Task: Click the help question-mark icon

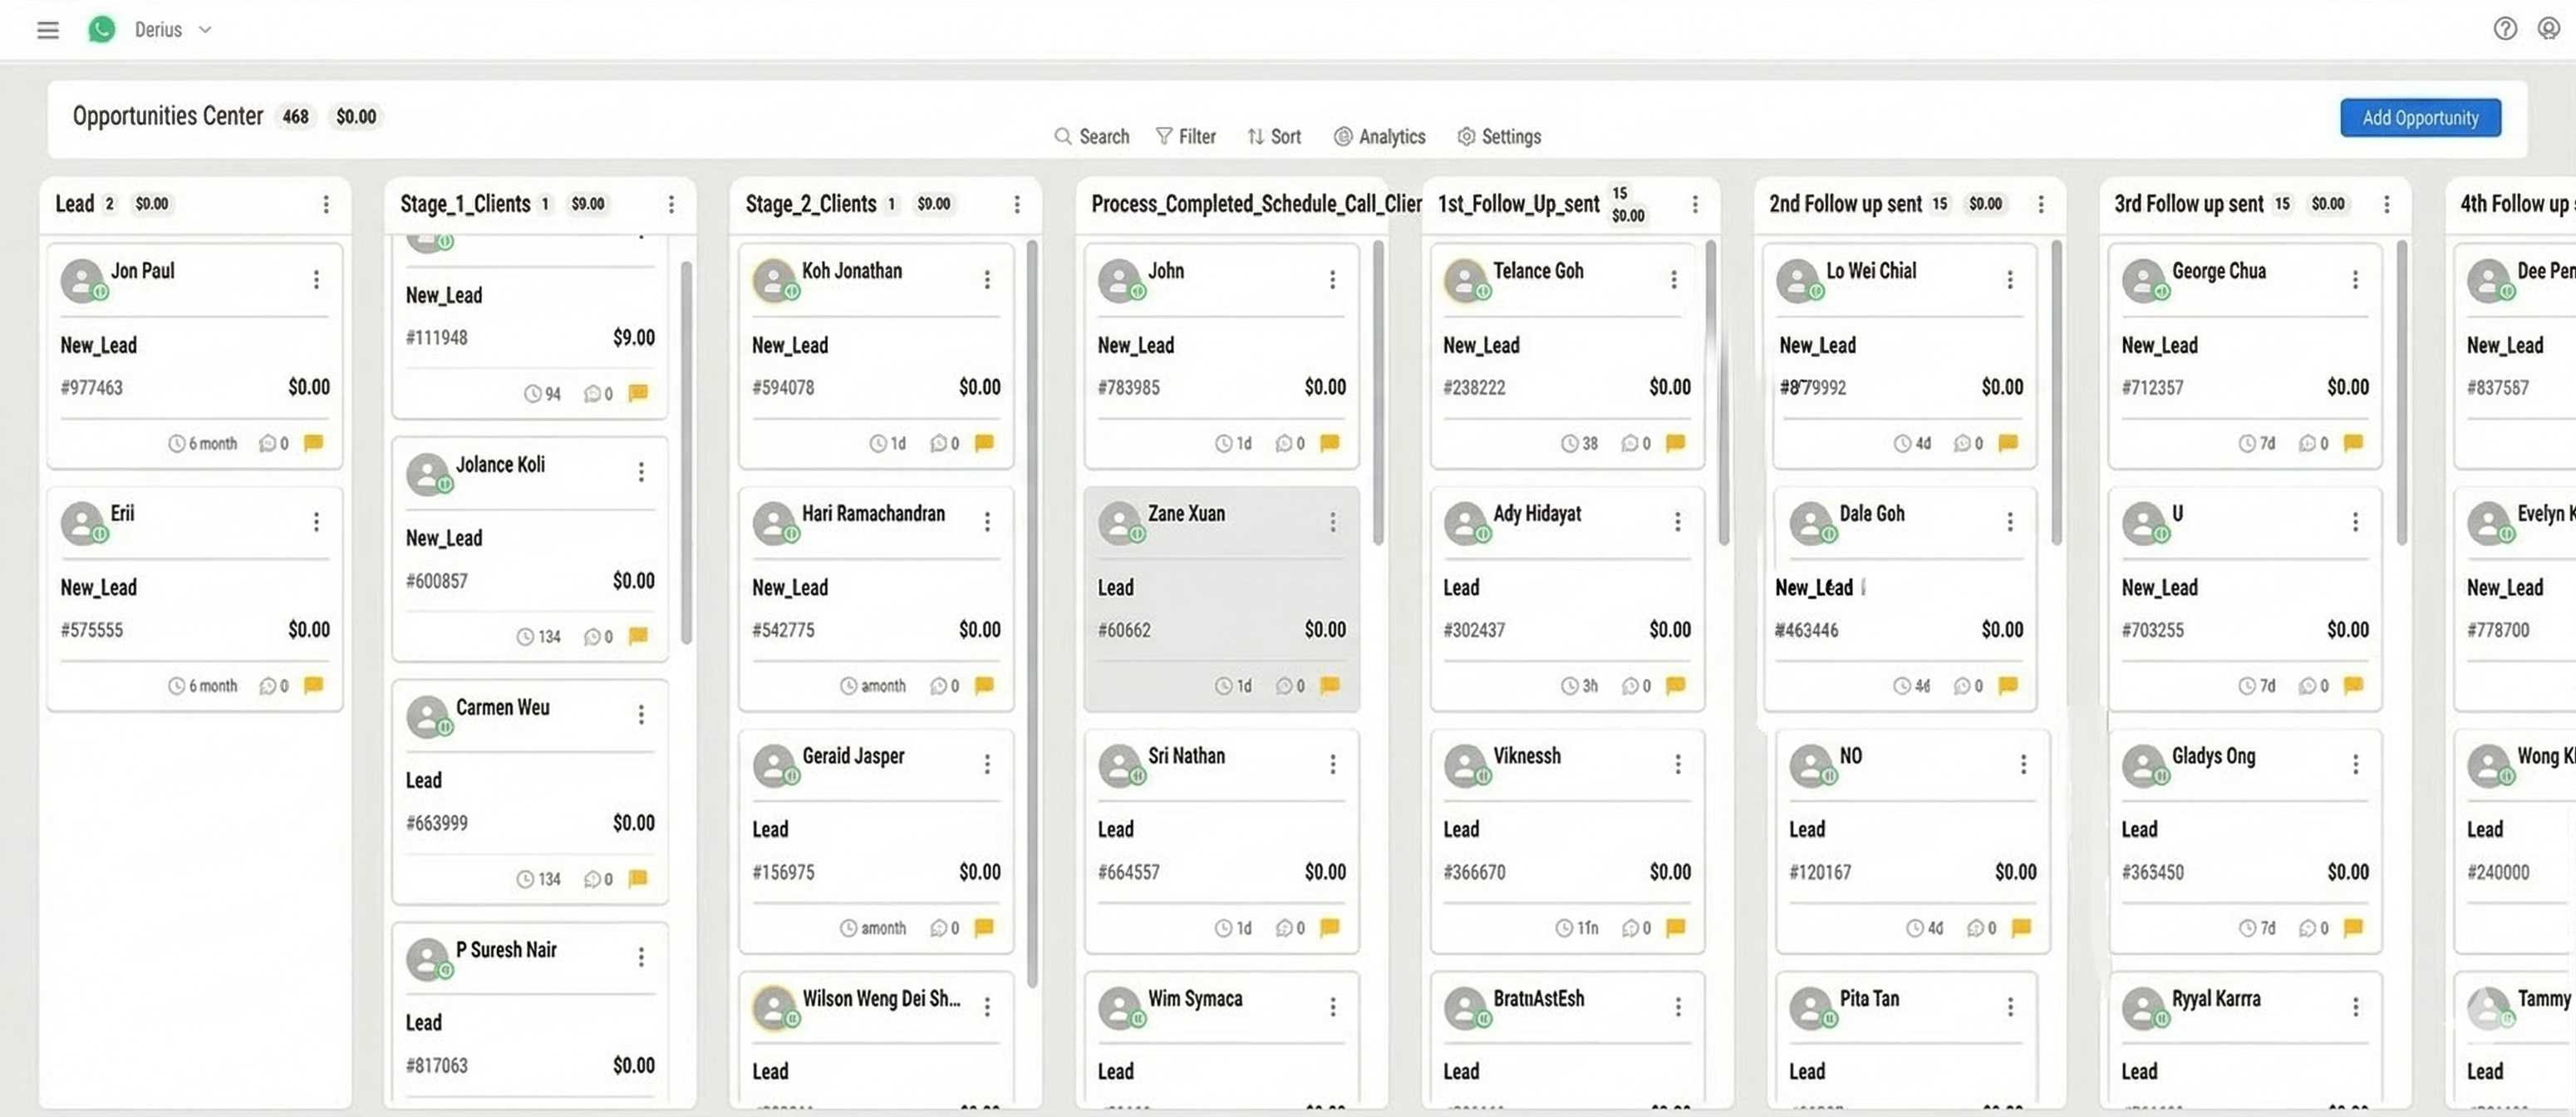Action: point(2504,29)
